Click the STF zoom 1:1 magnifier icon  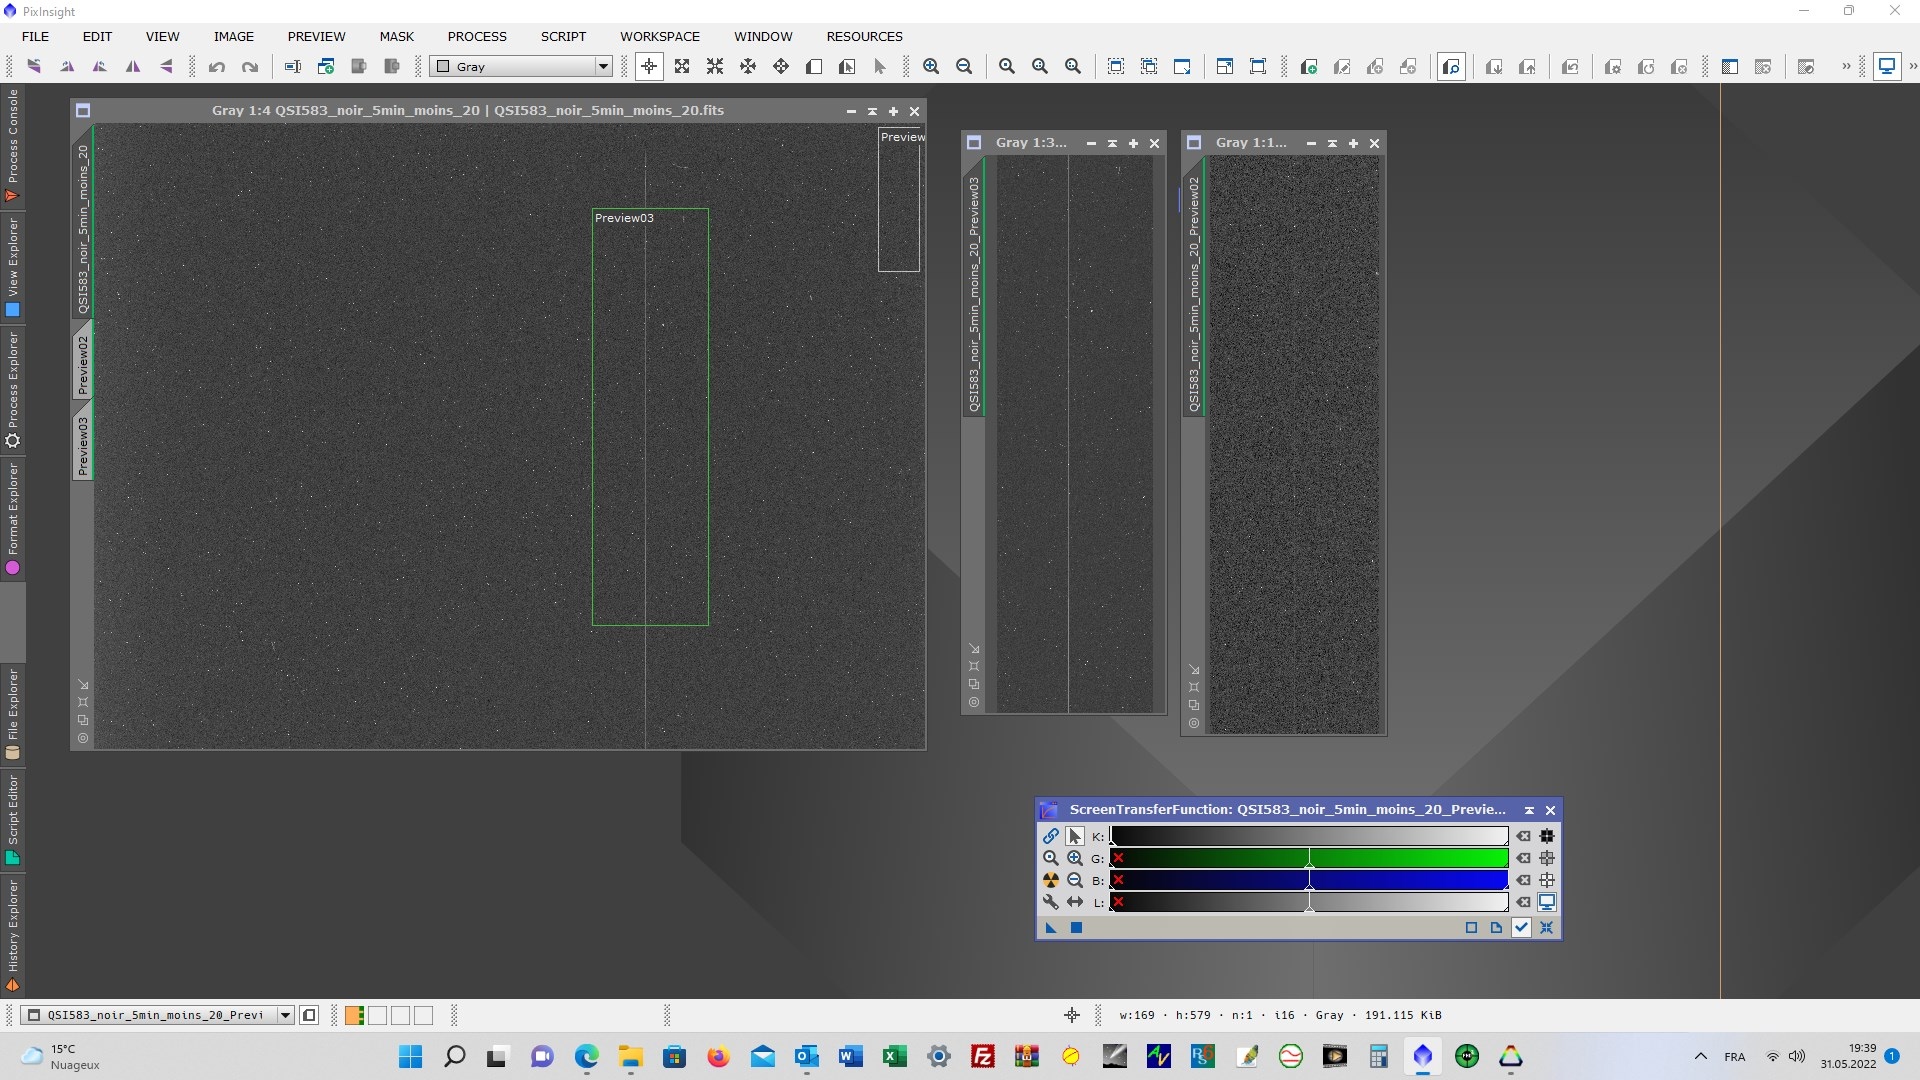(1050, 858)
